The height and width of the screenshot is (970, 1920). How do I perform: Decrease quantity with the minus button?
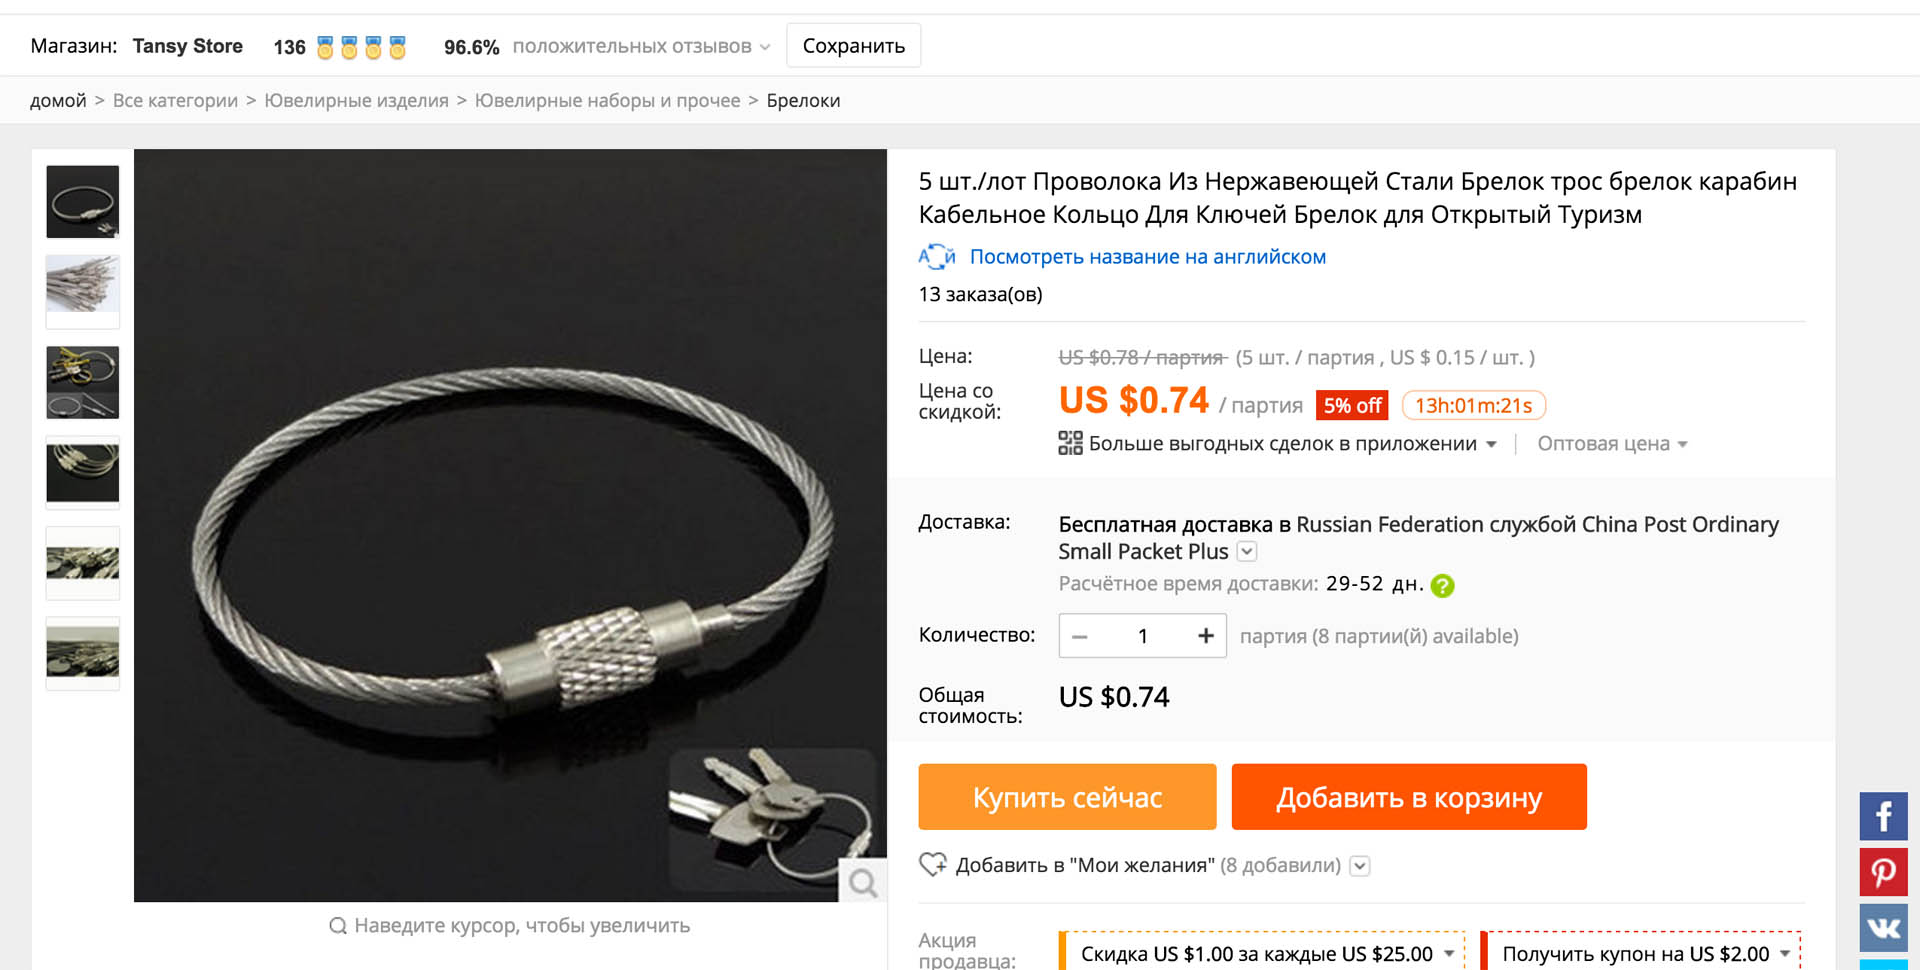[x=1080, y=636]
